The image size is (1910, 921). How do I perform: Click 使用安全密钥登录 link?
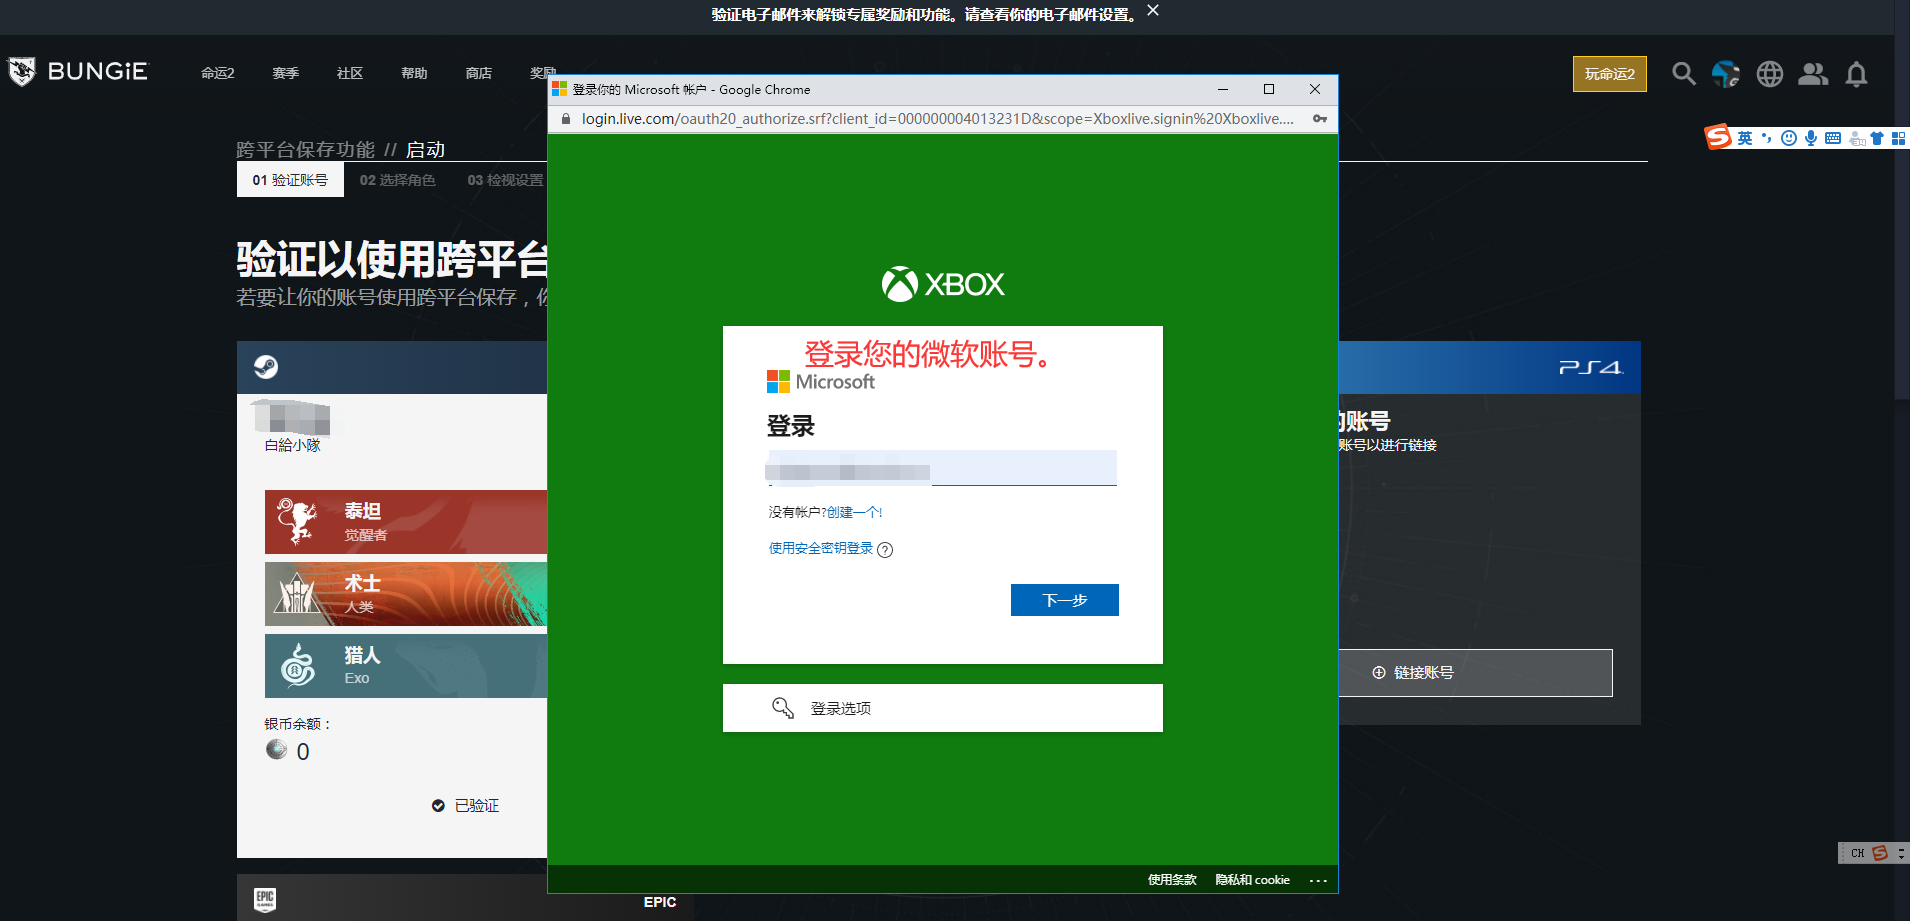click(x=820, y=548)
